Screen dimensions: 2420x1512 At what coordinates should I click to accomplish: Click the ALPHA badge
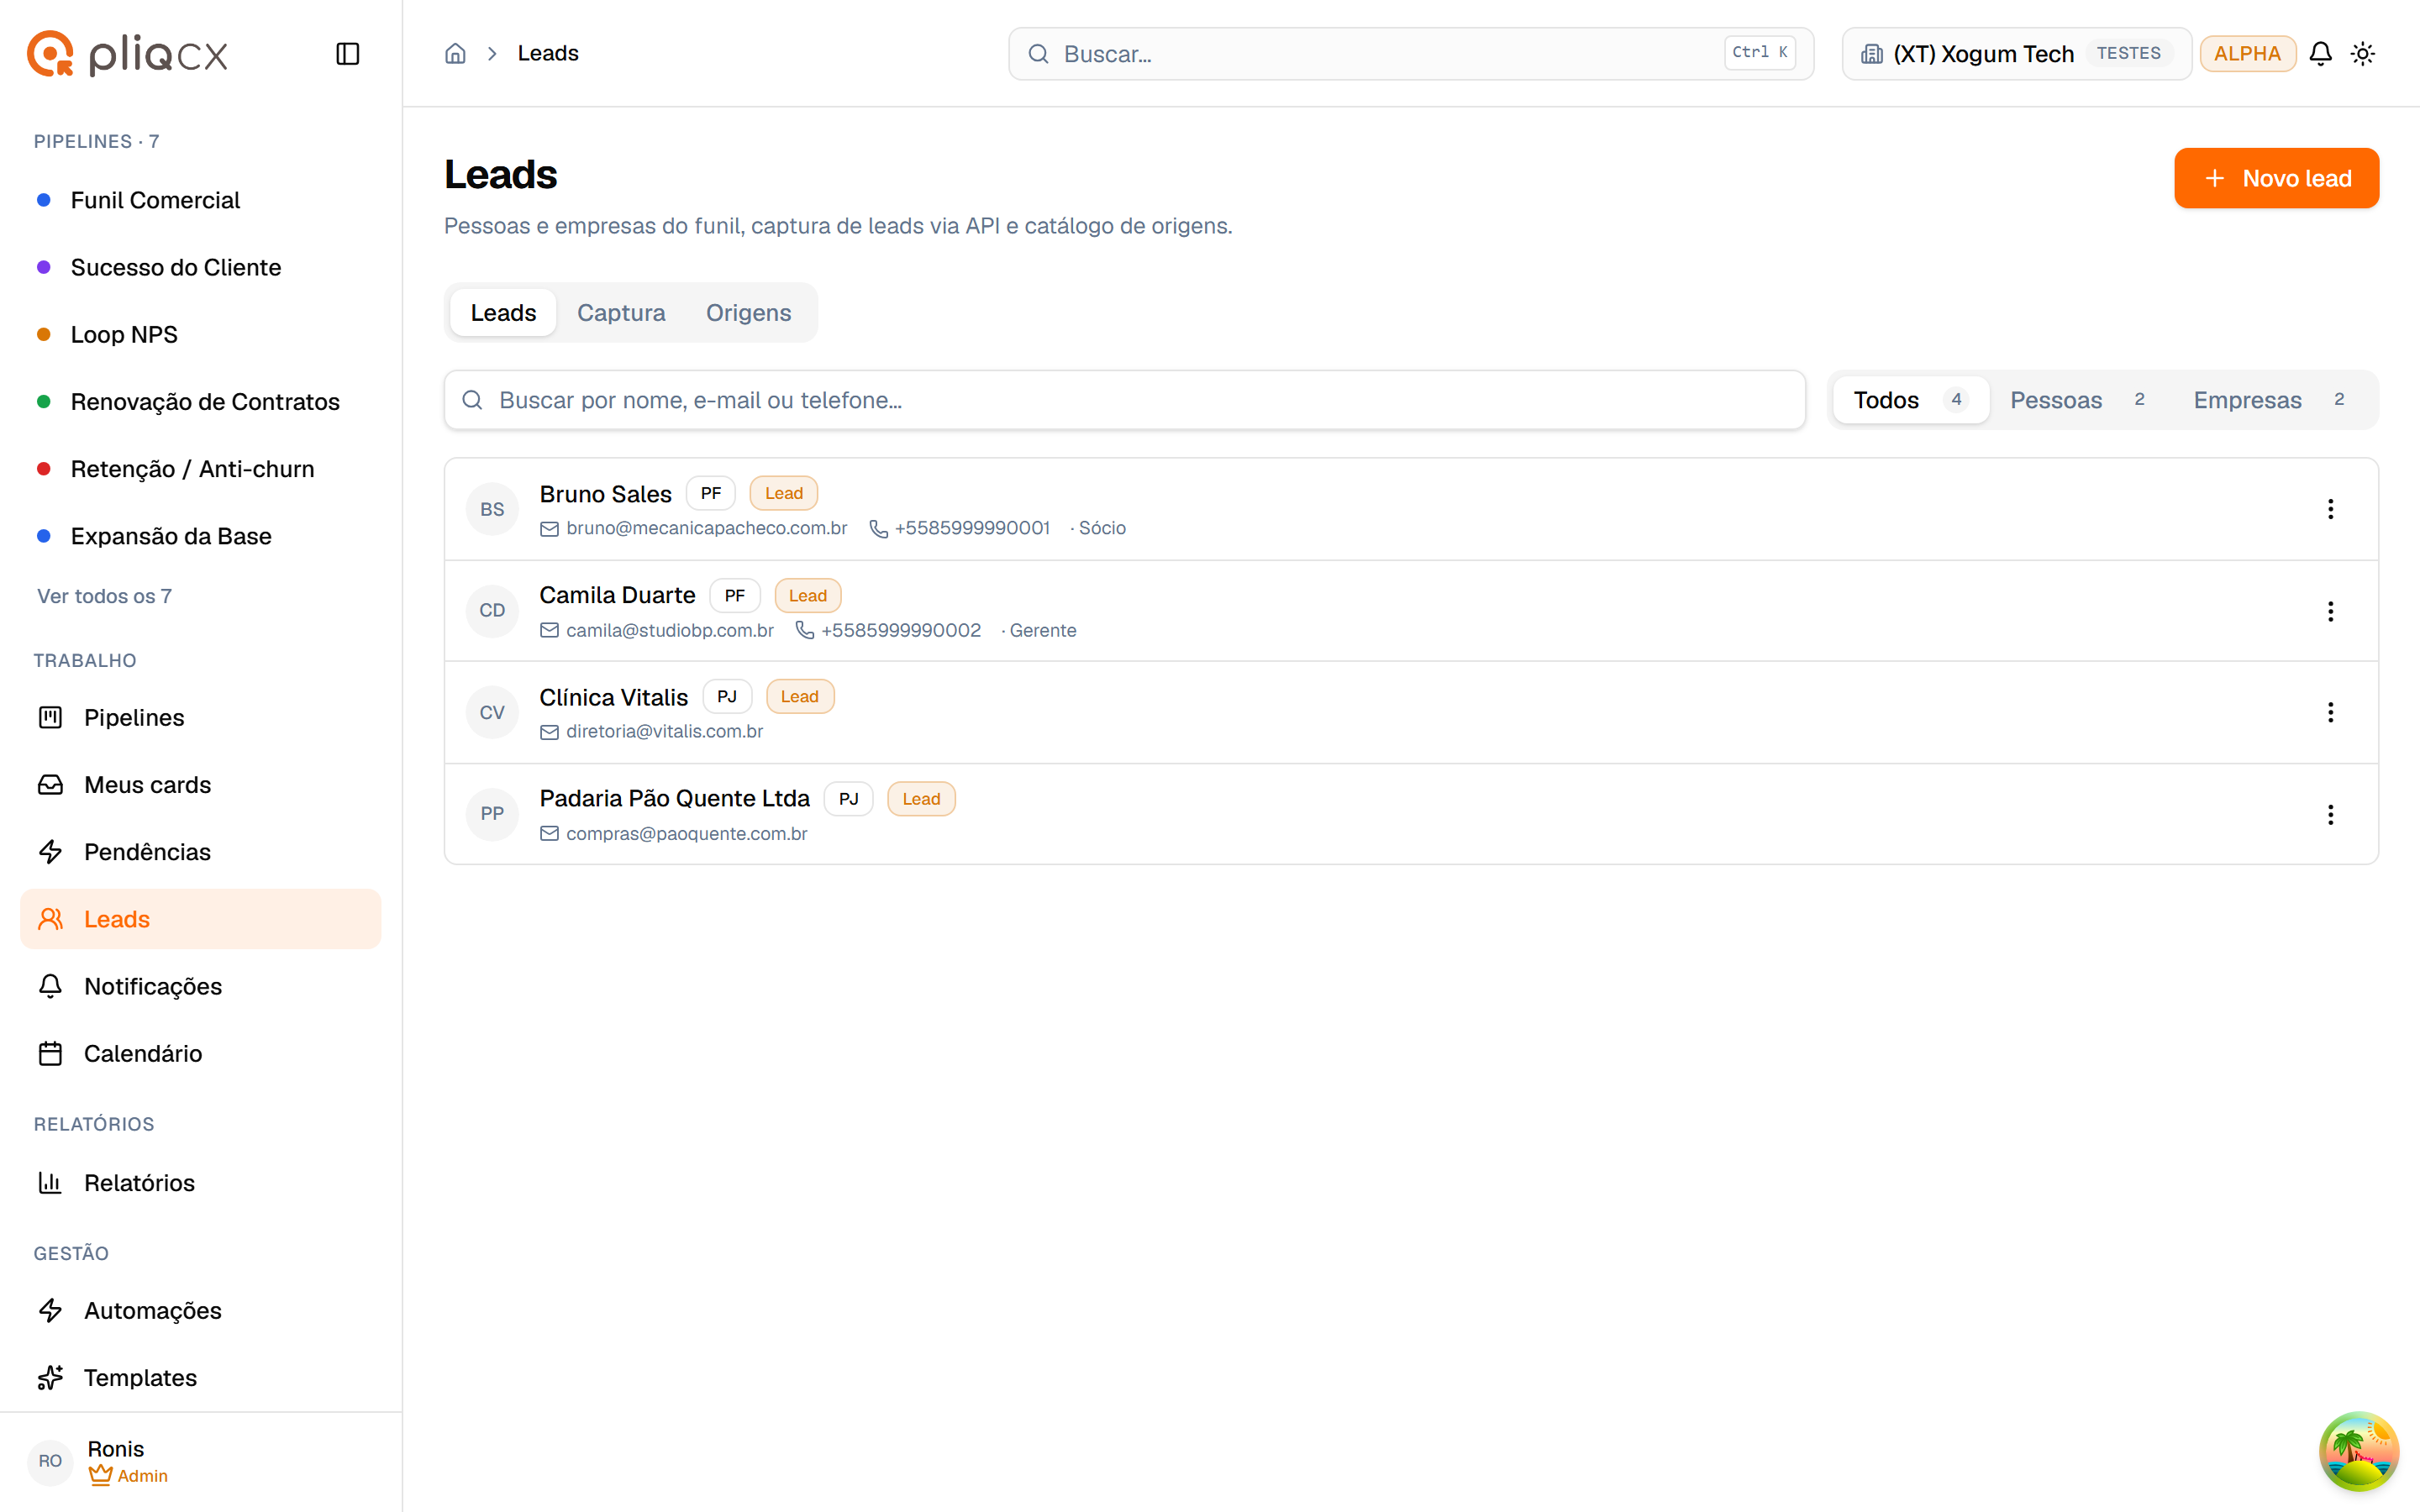[x=2246, y=54]
